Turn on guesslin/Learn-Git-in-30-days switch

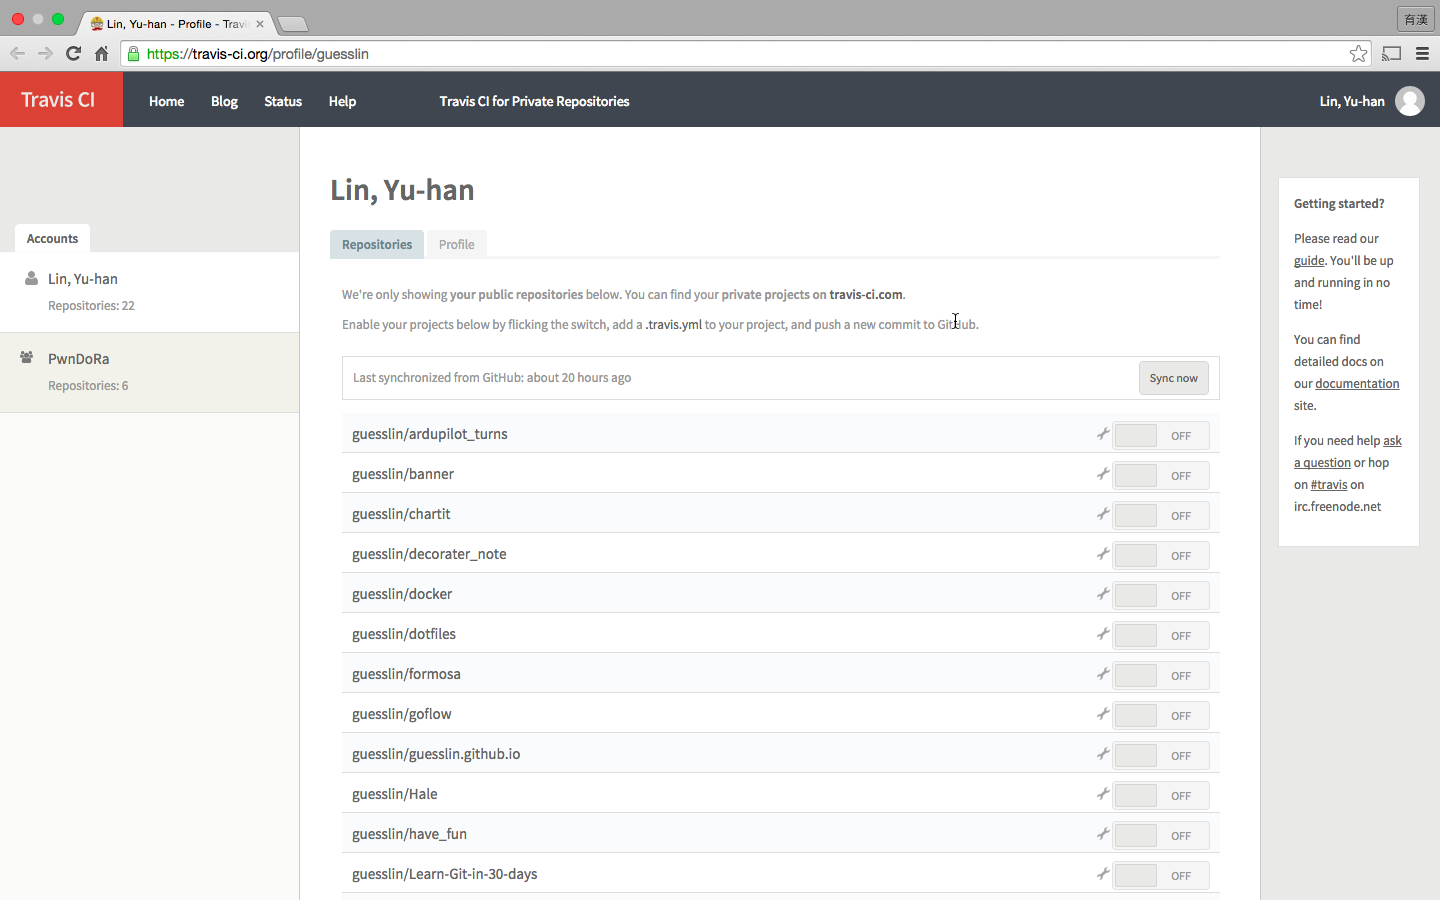[1161, 875]
